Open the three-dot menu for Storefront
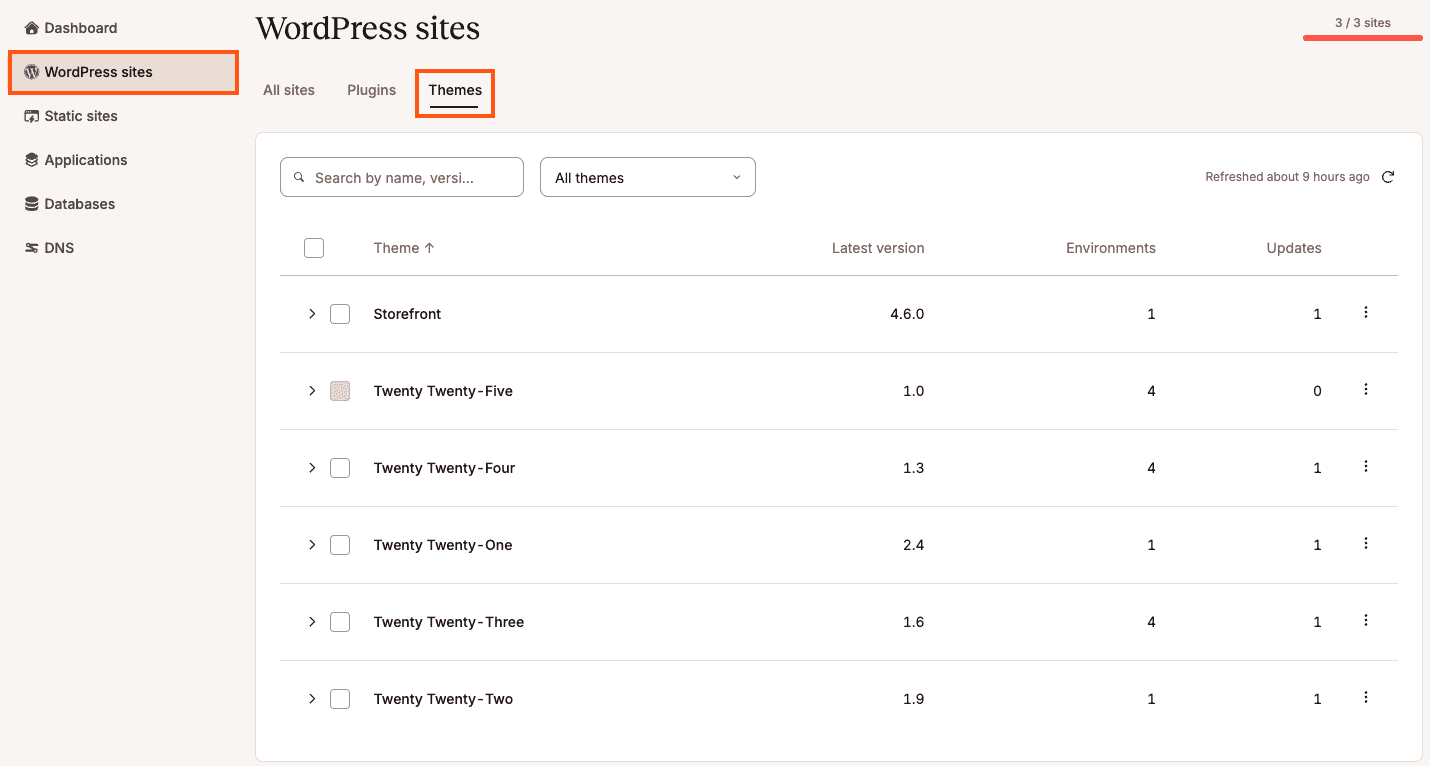This screenshot has height=766, width=1430. [x=1365, y=313]
